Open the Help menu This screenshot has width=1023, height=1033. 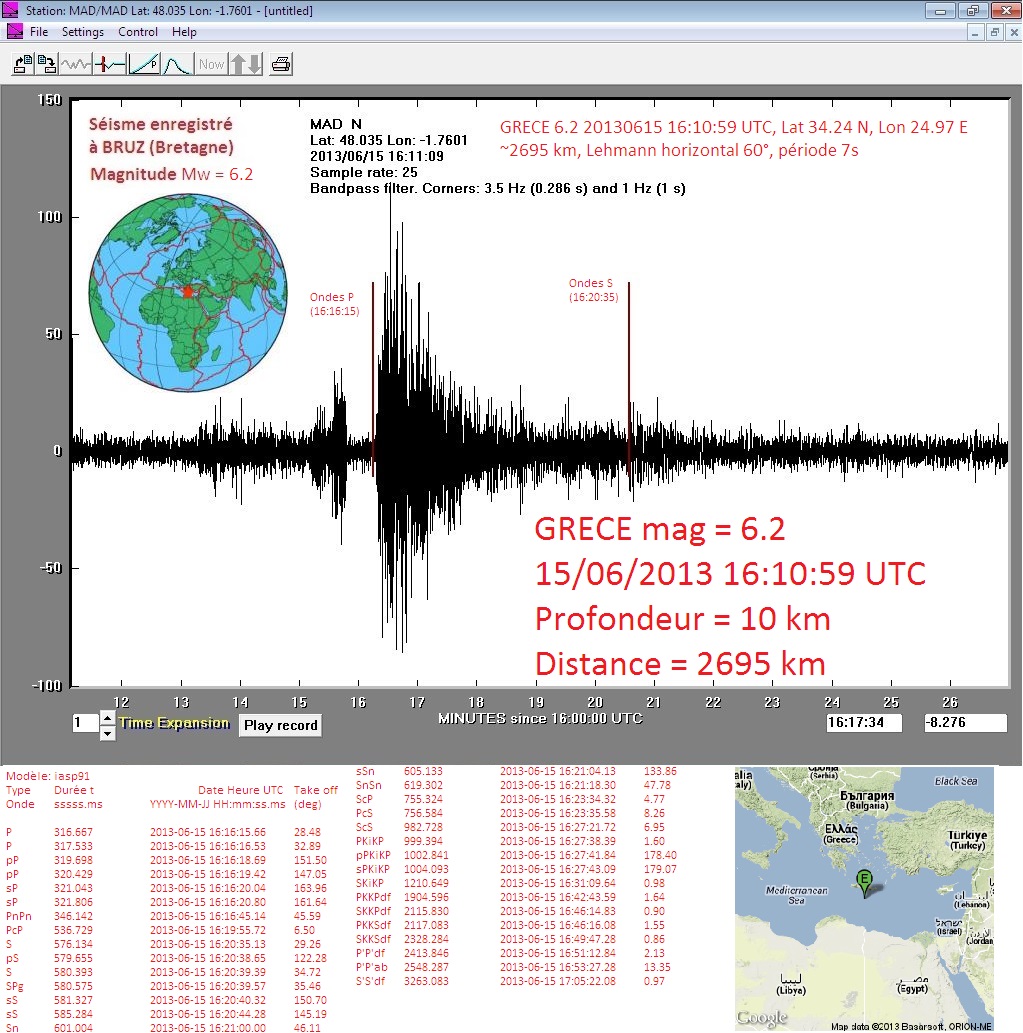[x=184, y=32]
